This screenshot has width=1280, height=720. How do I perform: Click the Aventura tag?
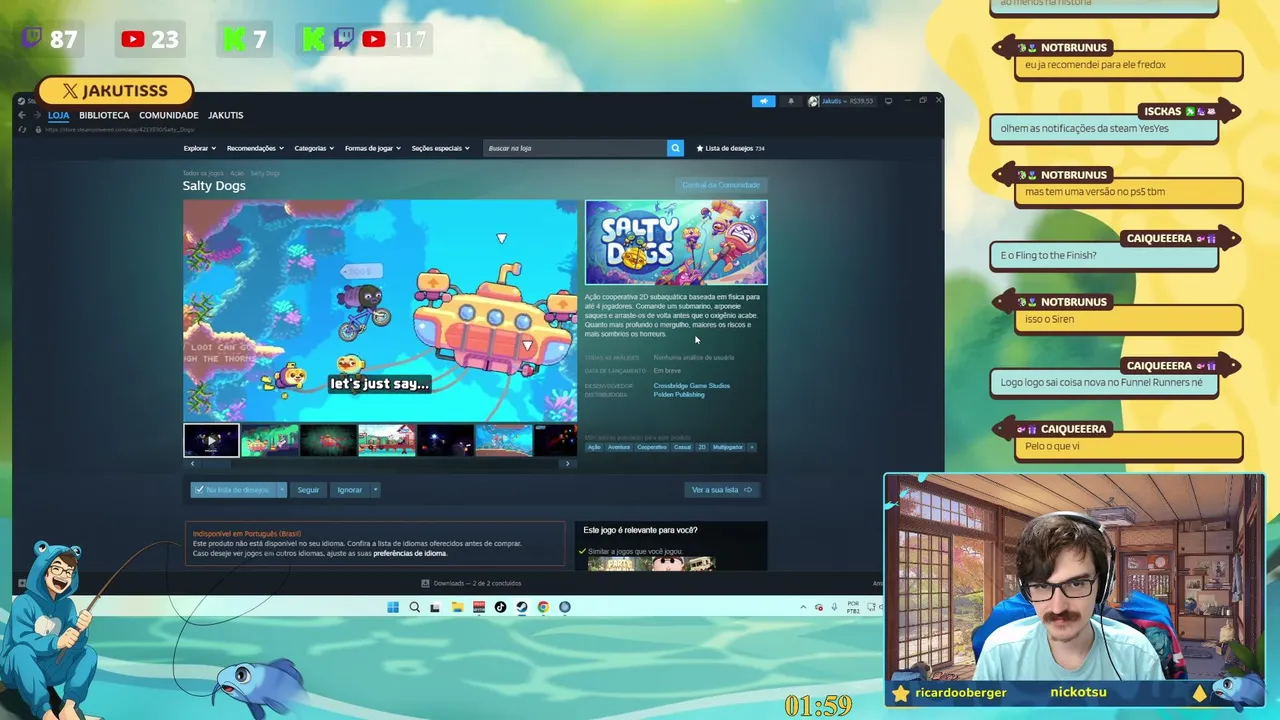[x=619, y=447]
